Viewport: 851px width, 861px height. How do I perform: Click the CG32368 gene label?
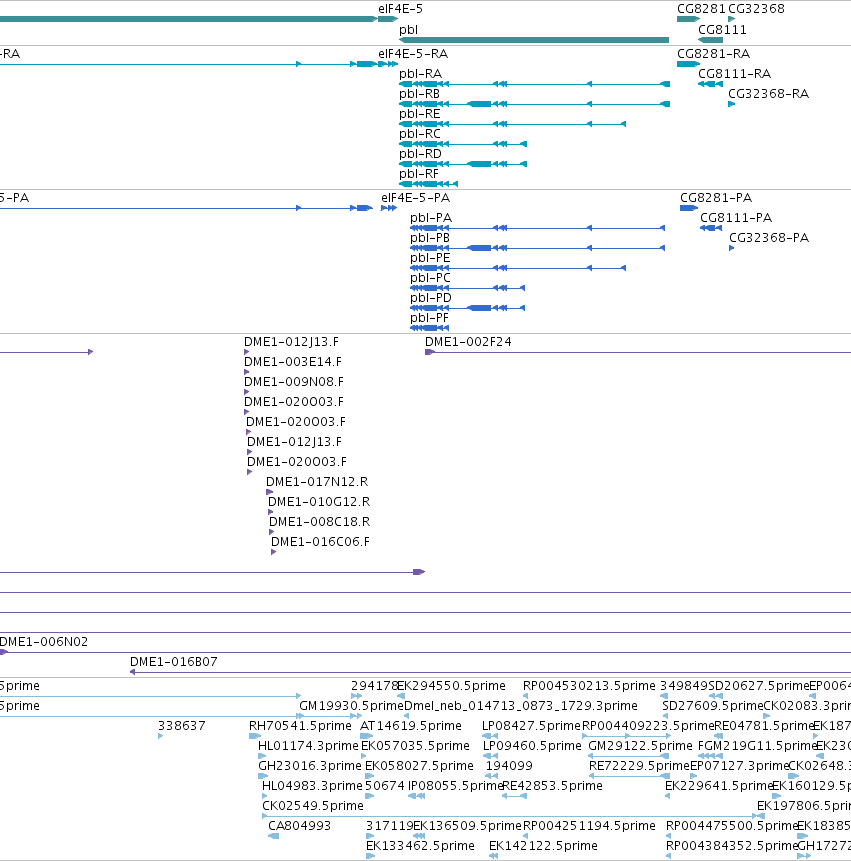(756, 9)
